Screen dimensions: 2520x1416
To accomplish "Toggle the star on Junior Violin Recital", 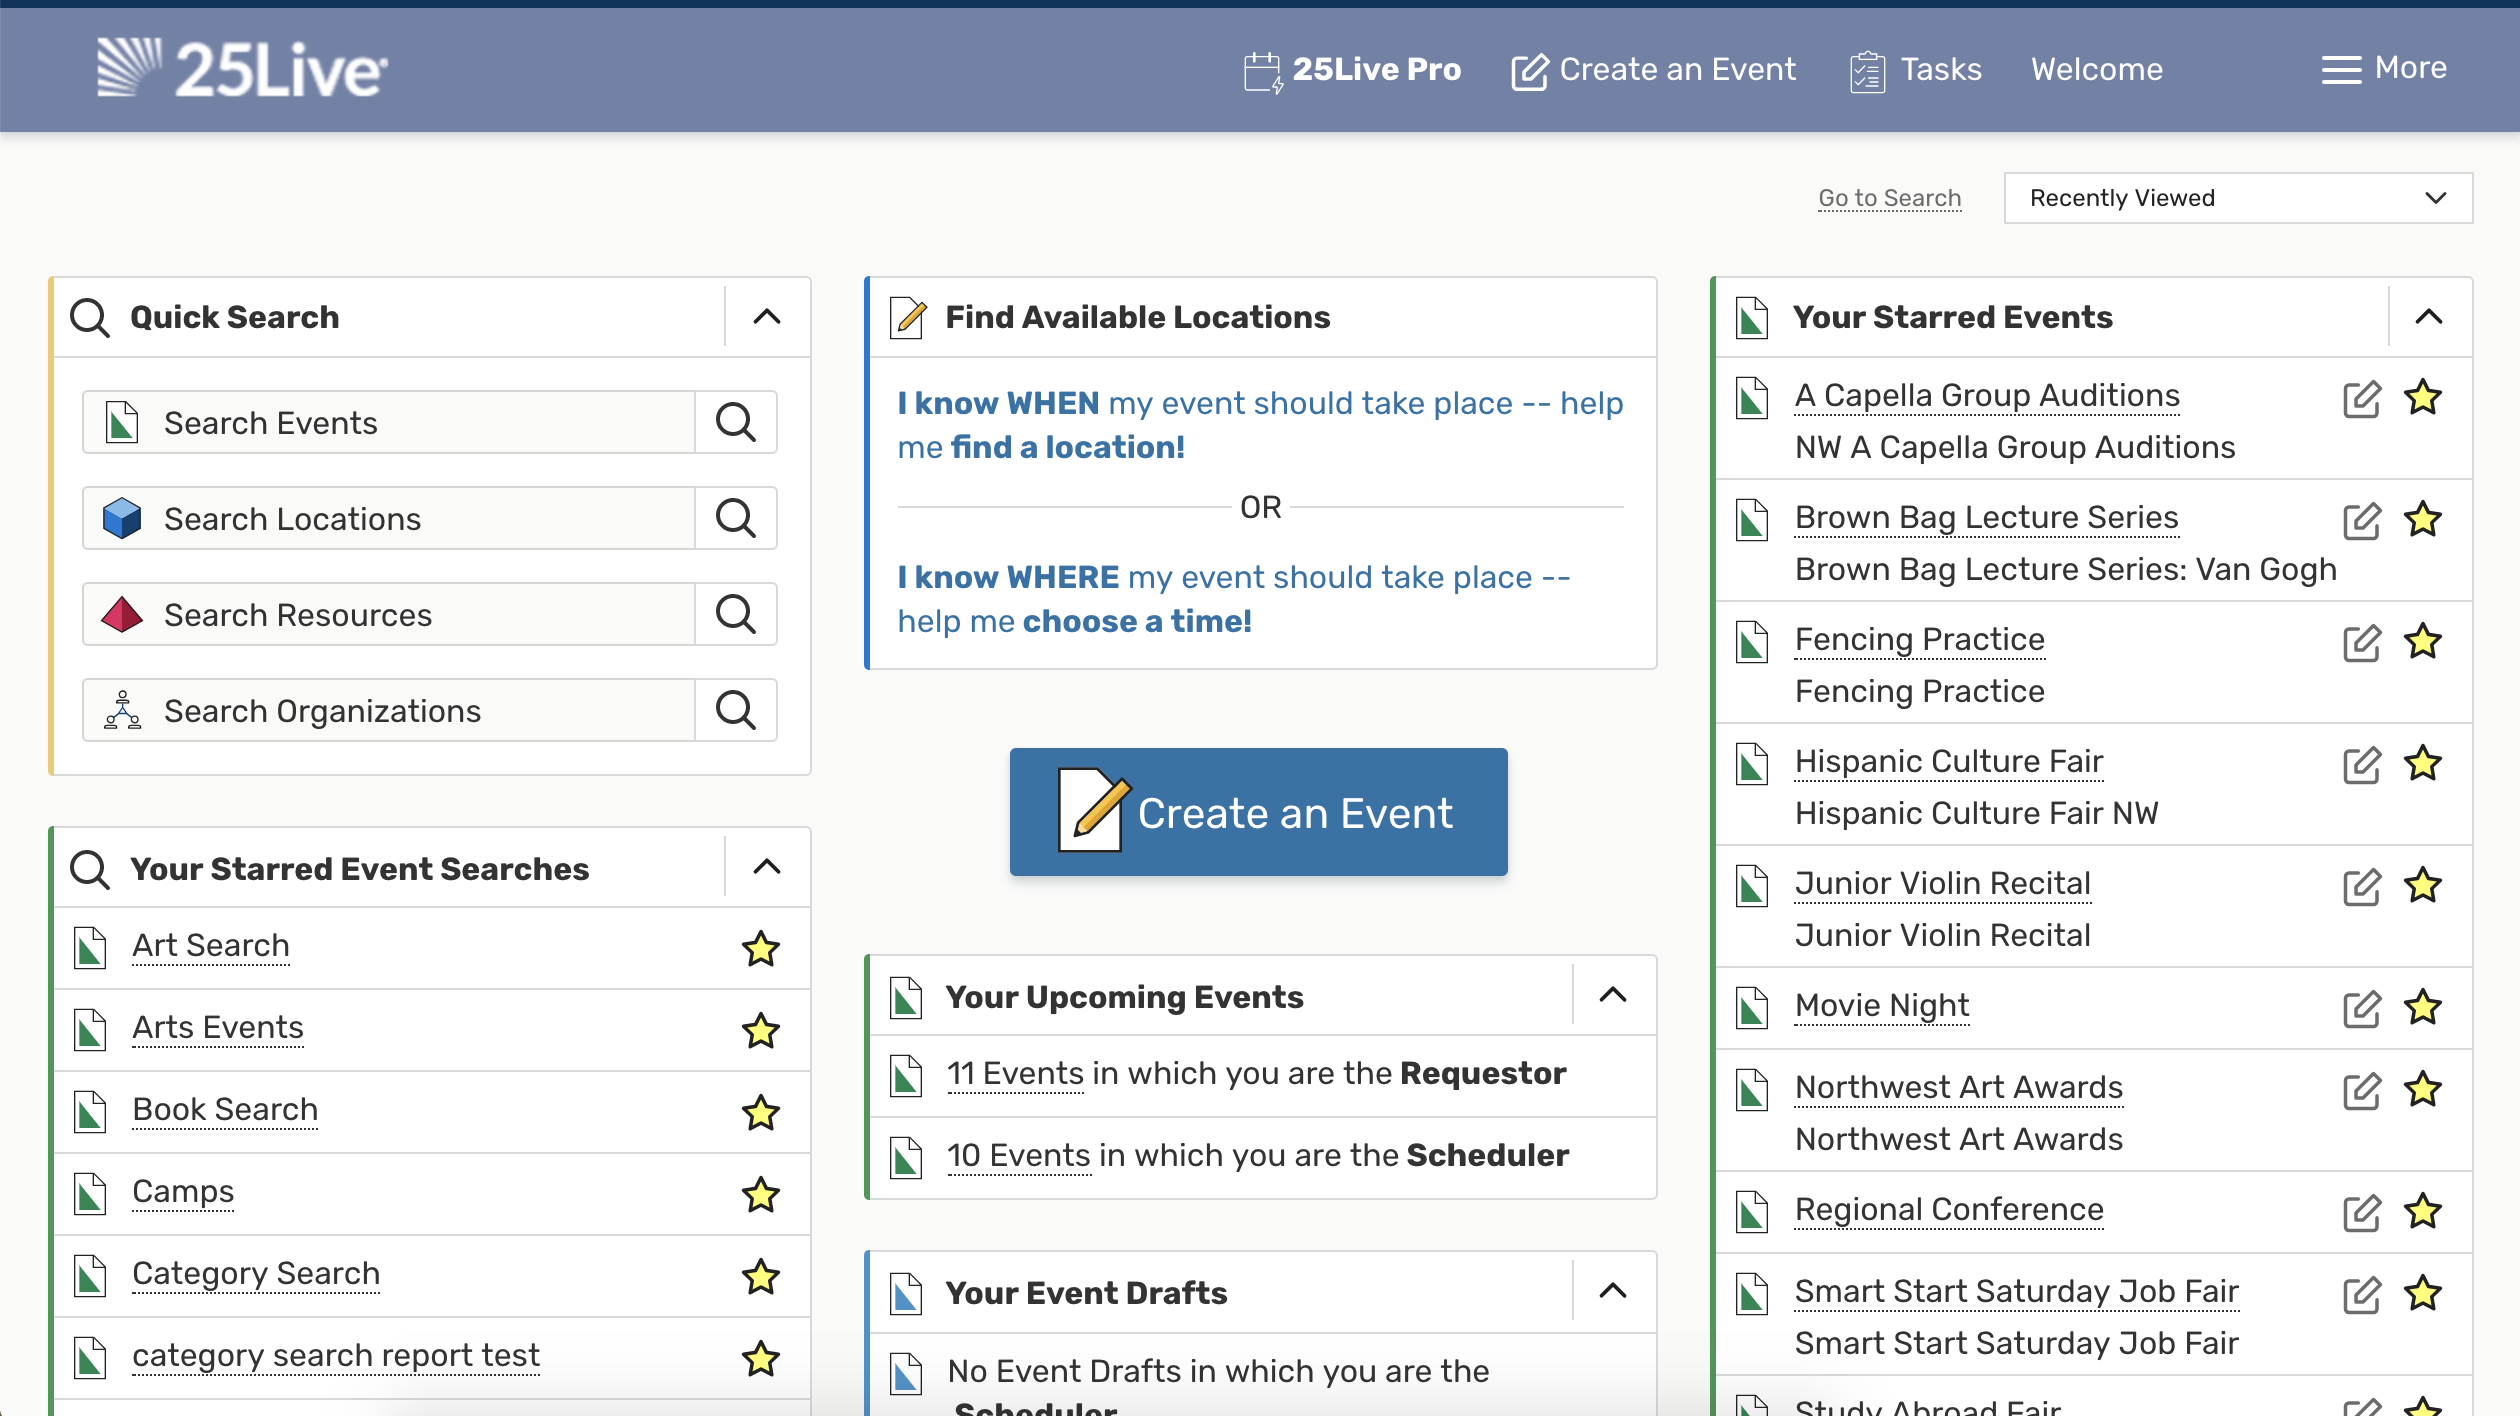I will tap(2423, 886).
